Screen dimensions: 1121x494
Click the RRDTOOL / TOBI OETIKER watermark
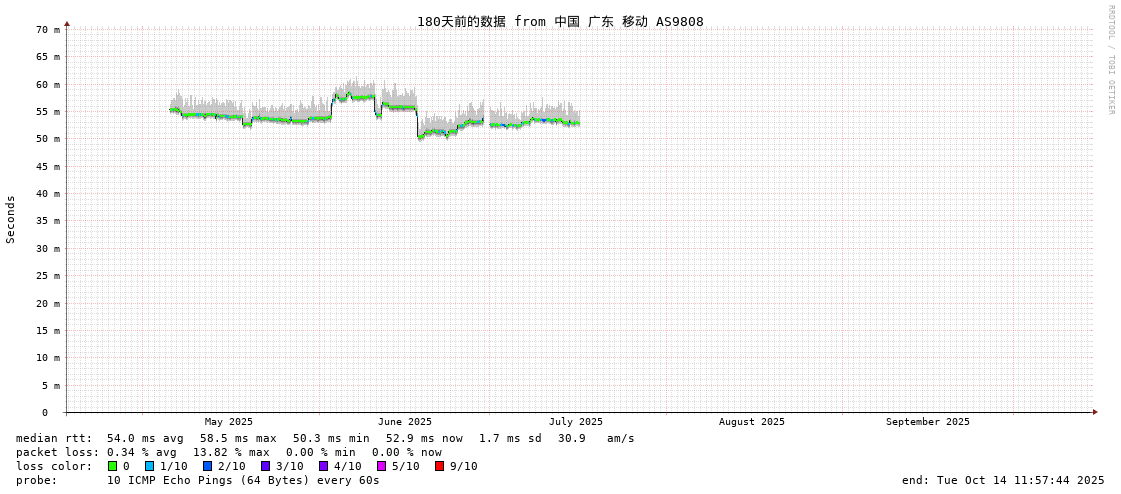(1110, 60)
